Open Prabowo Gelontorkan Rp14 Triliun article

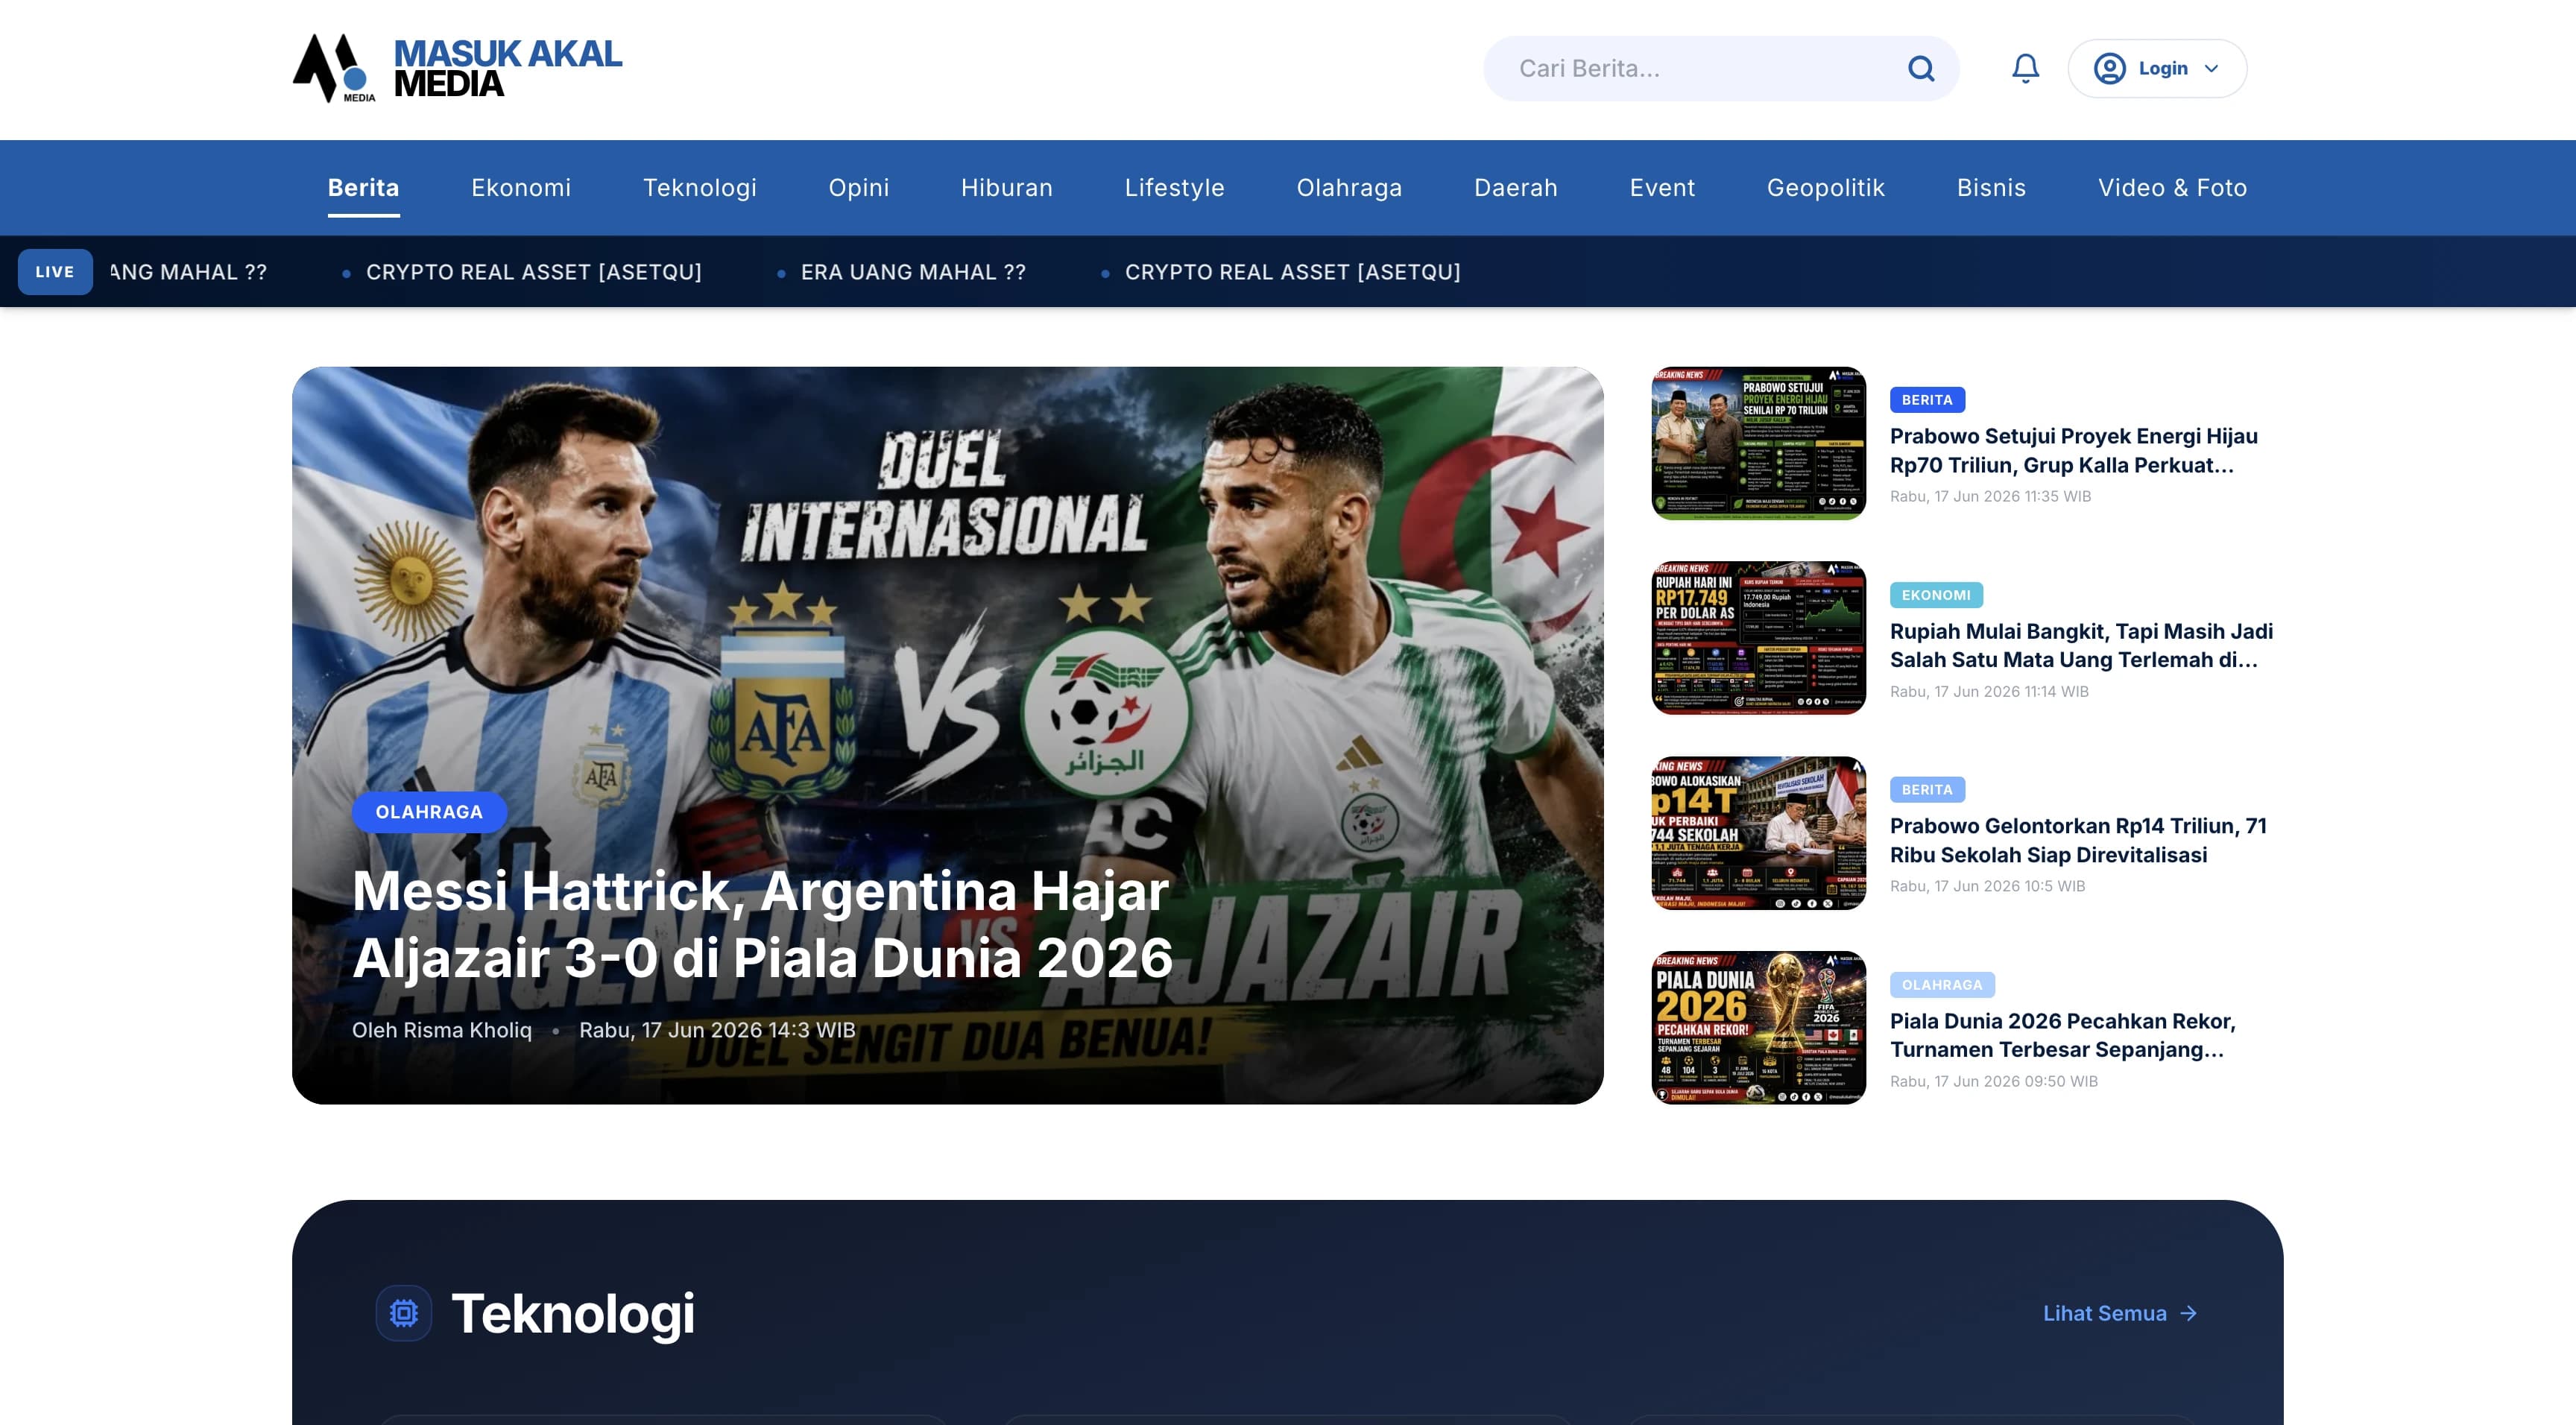point(2078,840)
